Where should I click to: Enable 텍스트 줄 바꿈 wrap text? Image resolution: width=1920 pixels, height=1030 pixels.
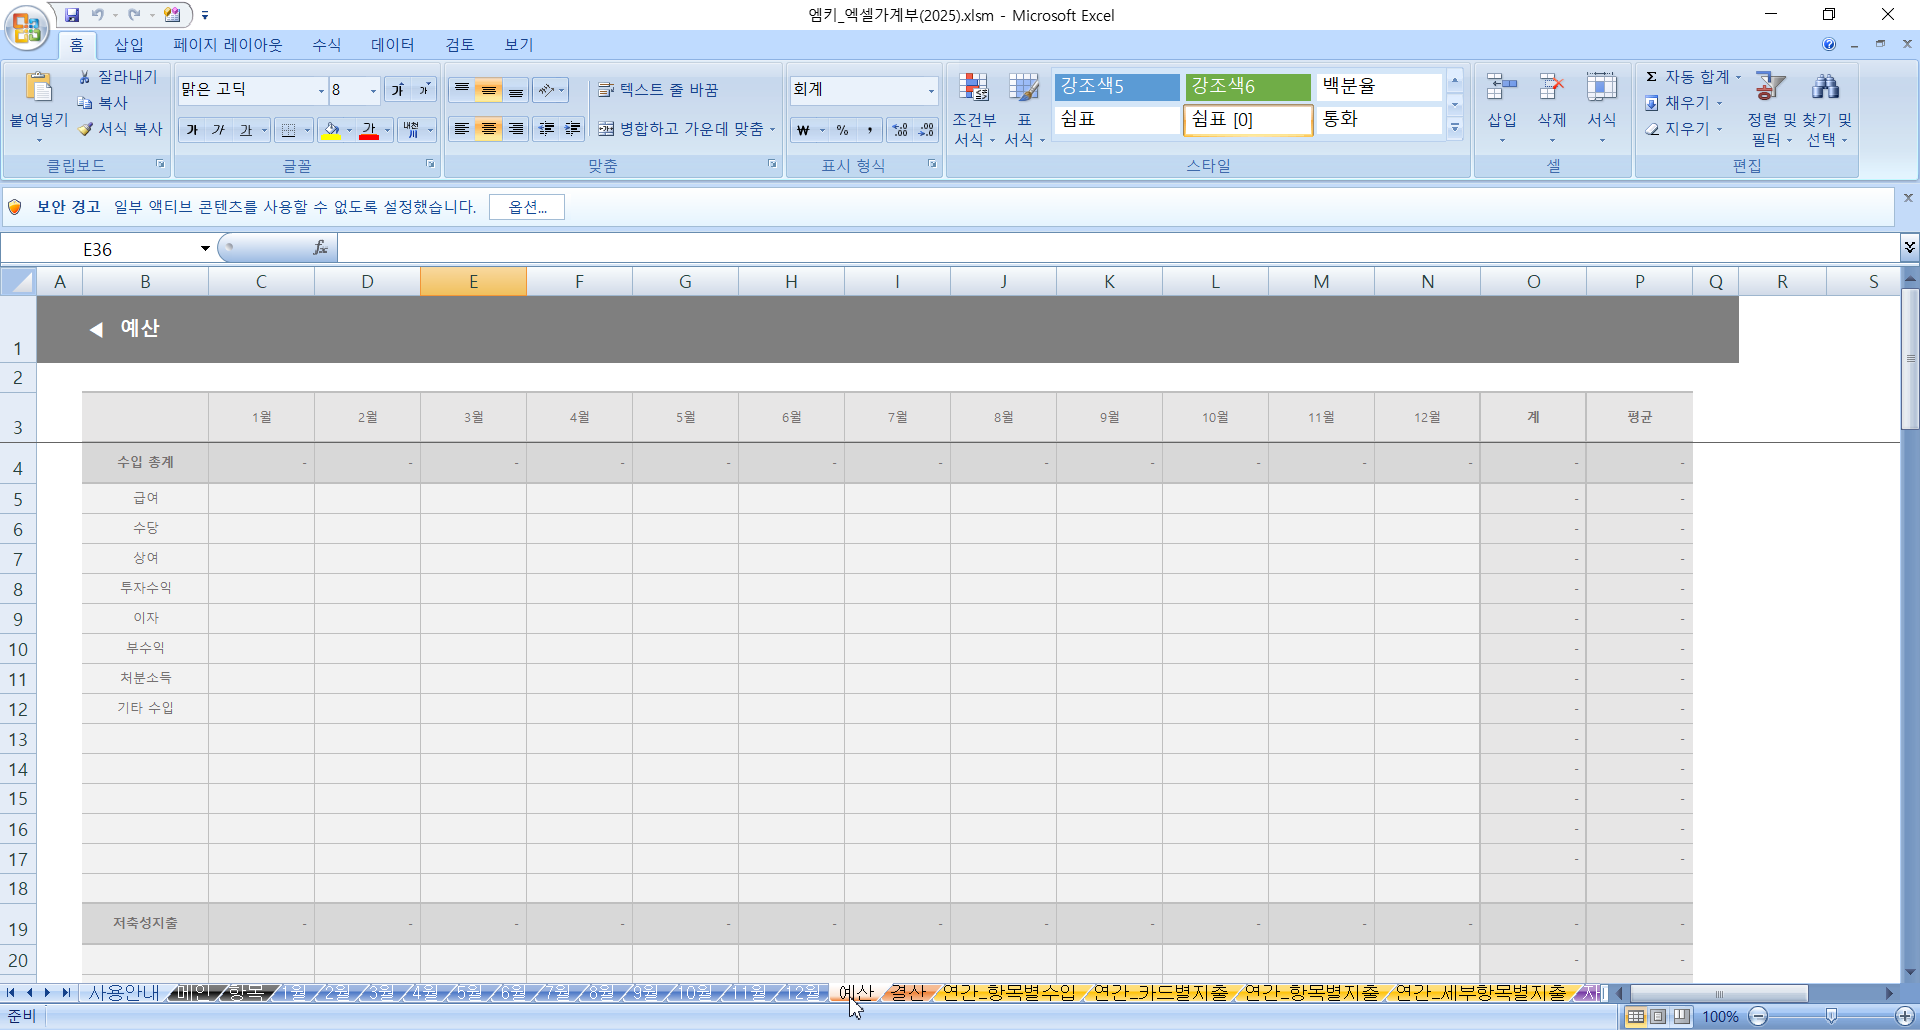(x=658, y=90)
